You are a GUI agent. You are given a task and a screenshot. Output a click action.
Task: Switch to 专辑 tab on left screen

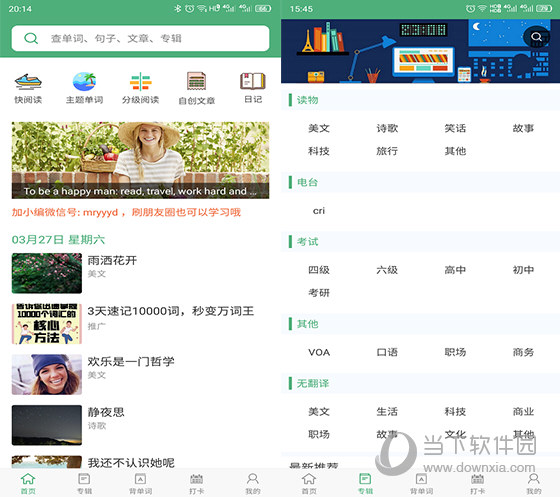coord(84,484)
